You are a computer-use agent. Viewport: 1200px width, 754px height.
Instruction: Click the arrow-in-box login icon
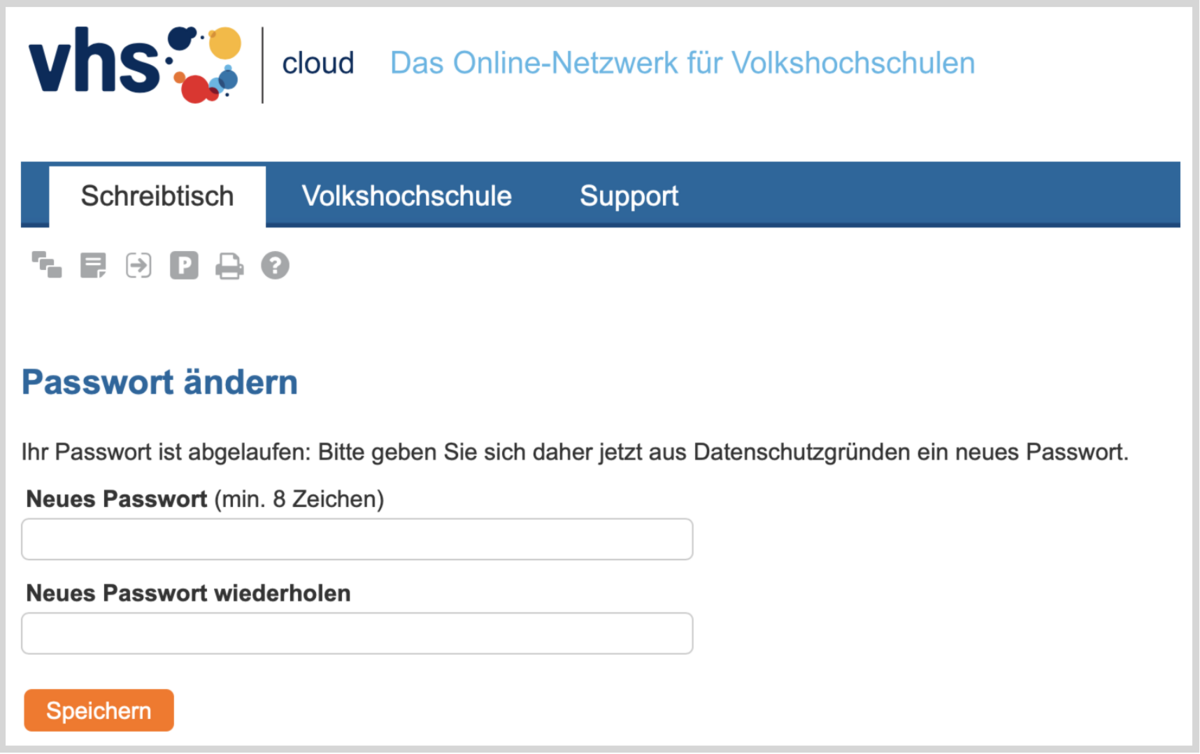138,266
